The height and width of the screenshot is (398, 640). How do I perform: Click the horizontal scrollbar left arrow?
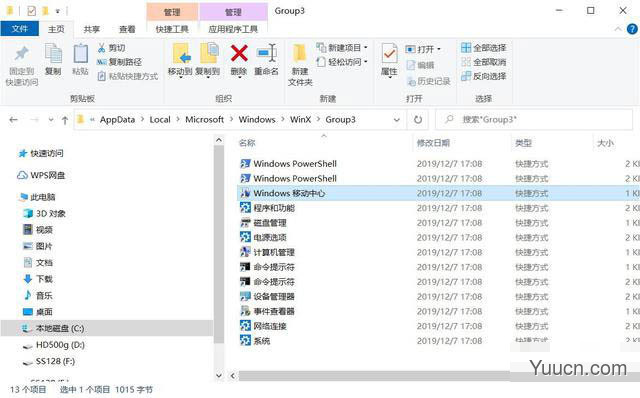233,376
